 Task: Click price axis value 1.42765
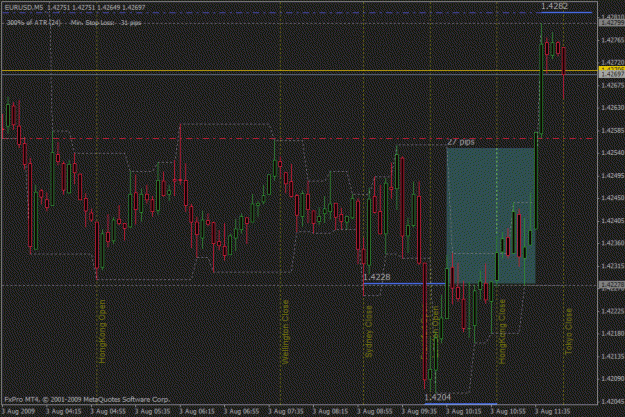coord(613,40)
